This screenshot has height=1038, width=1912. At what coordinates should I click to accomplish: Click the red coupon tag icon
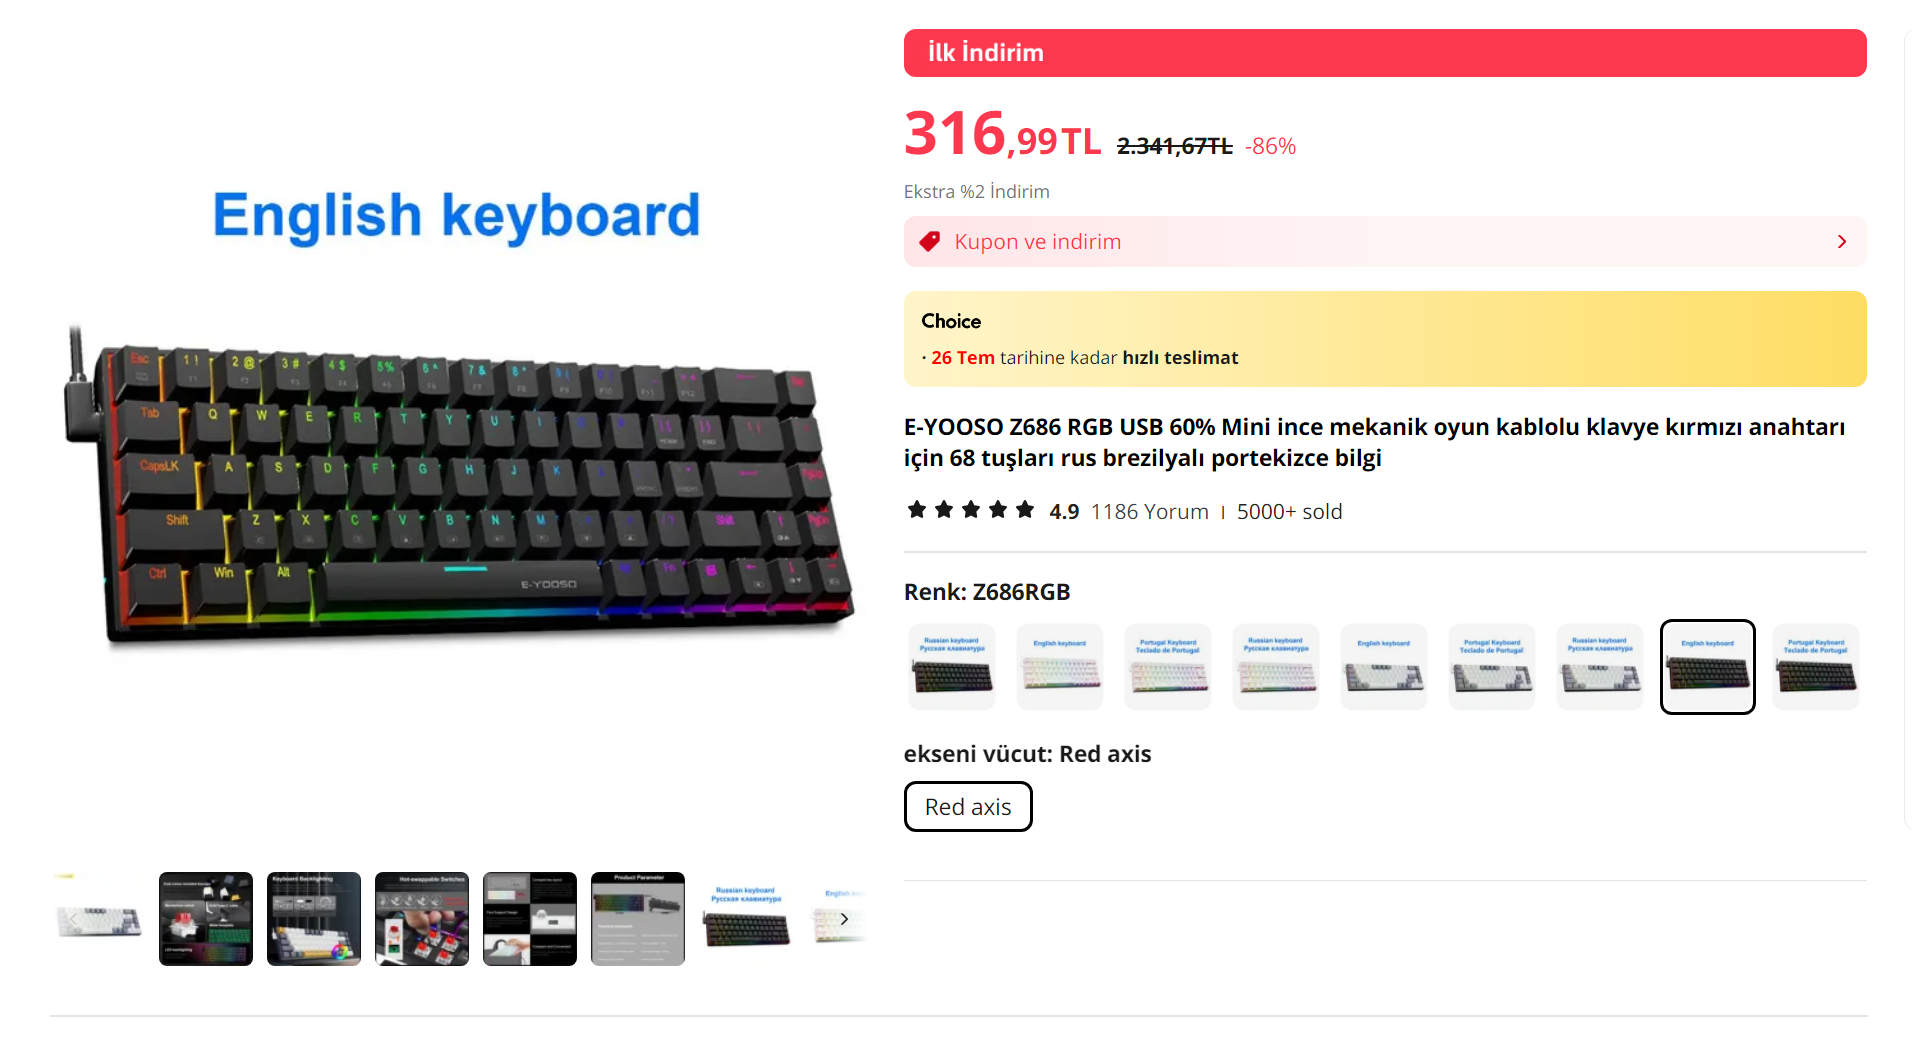click(929, 241)
